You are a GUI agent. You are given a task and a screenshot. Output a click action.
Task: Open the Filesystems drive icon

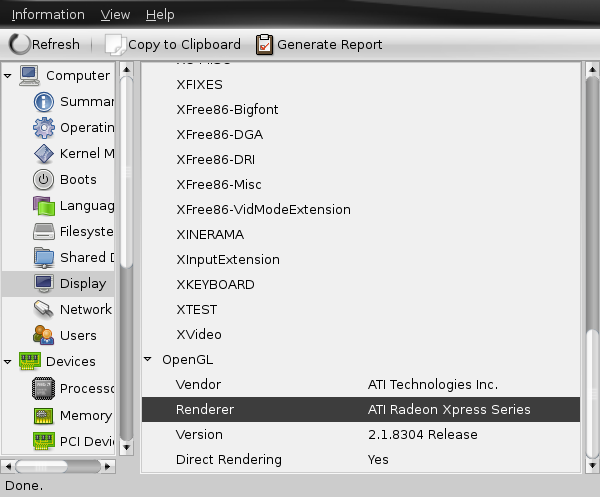44,231
